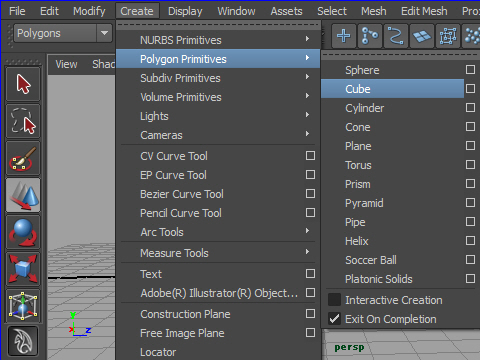Open Adobe Illustrator Object options box
Screen dimensions: 480x360
coord(310,293)
